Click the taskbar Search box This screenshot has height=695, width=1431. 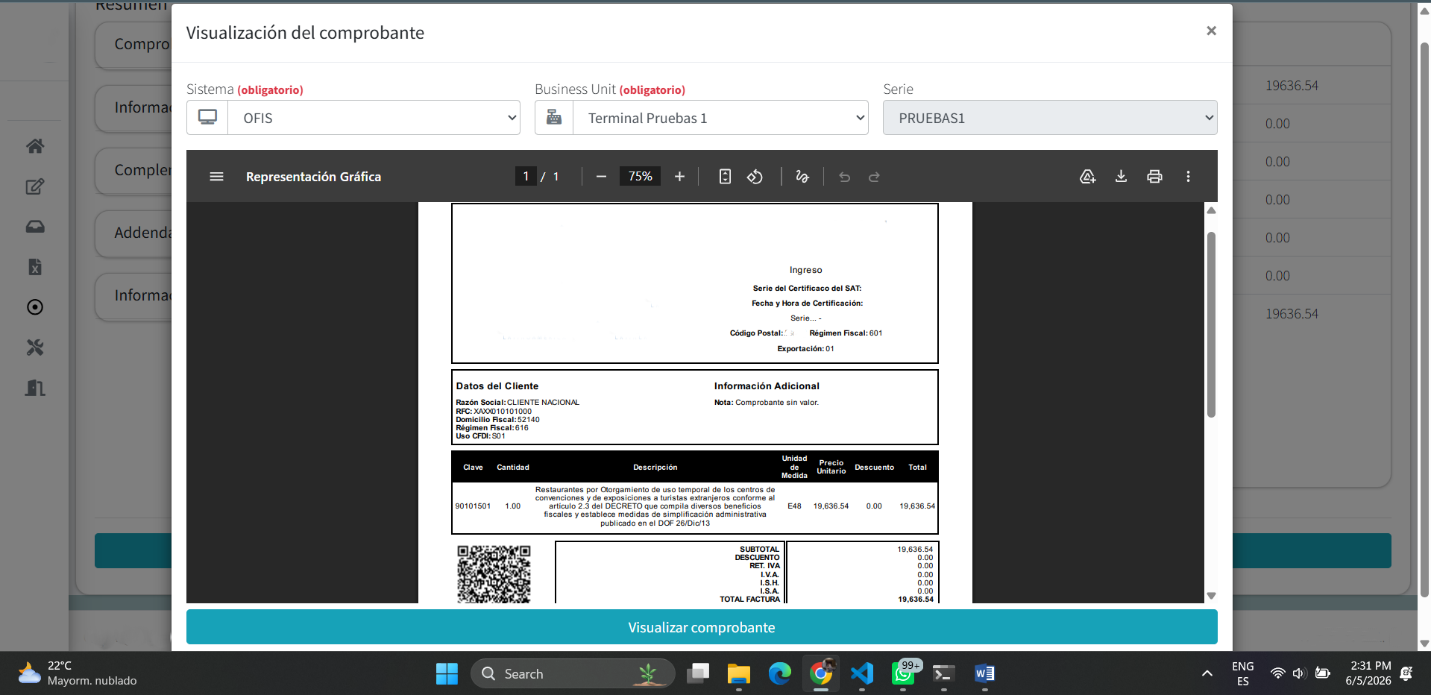[x=573, y=673]
